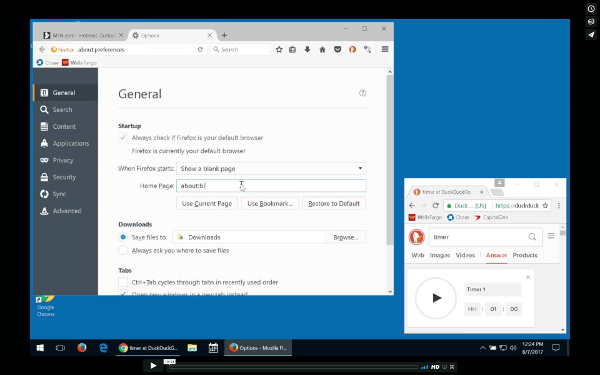The width and height of the screenshot is (600, 375).
Task: Open the Chase bookmark in Firefox bookmarks bar
Action: (48, 62)
